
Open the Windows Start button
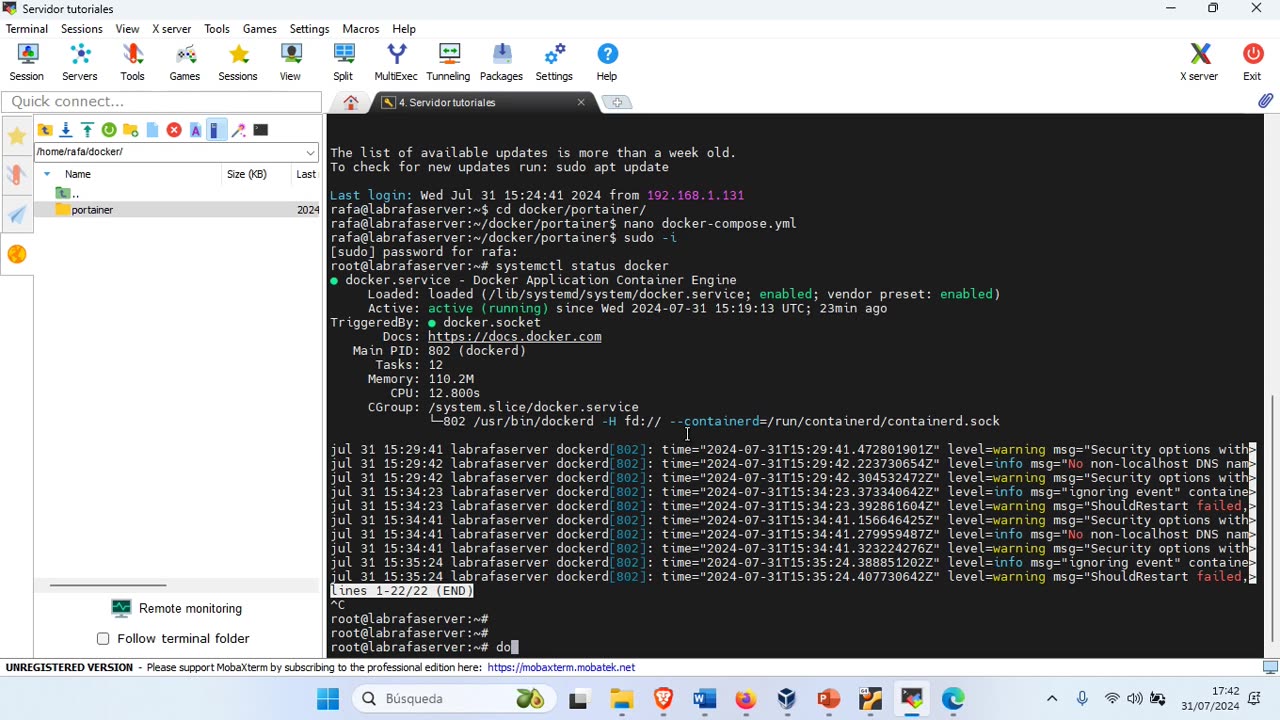[x=328, y=699]
